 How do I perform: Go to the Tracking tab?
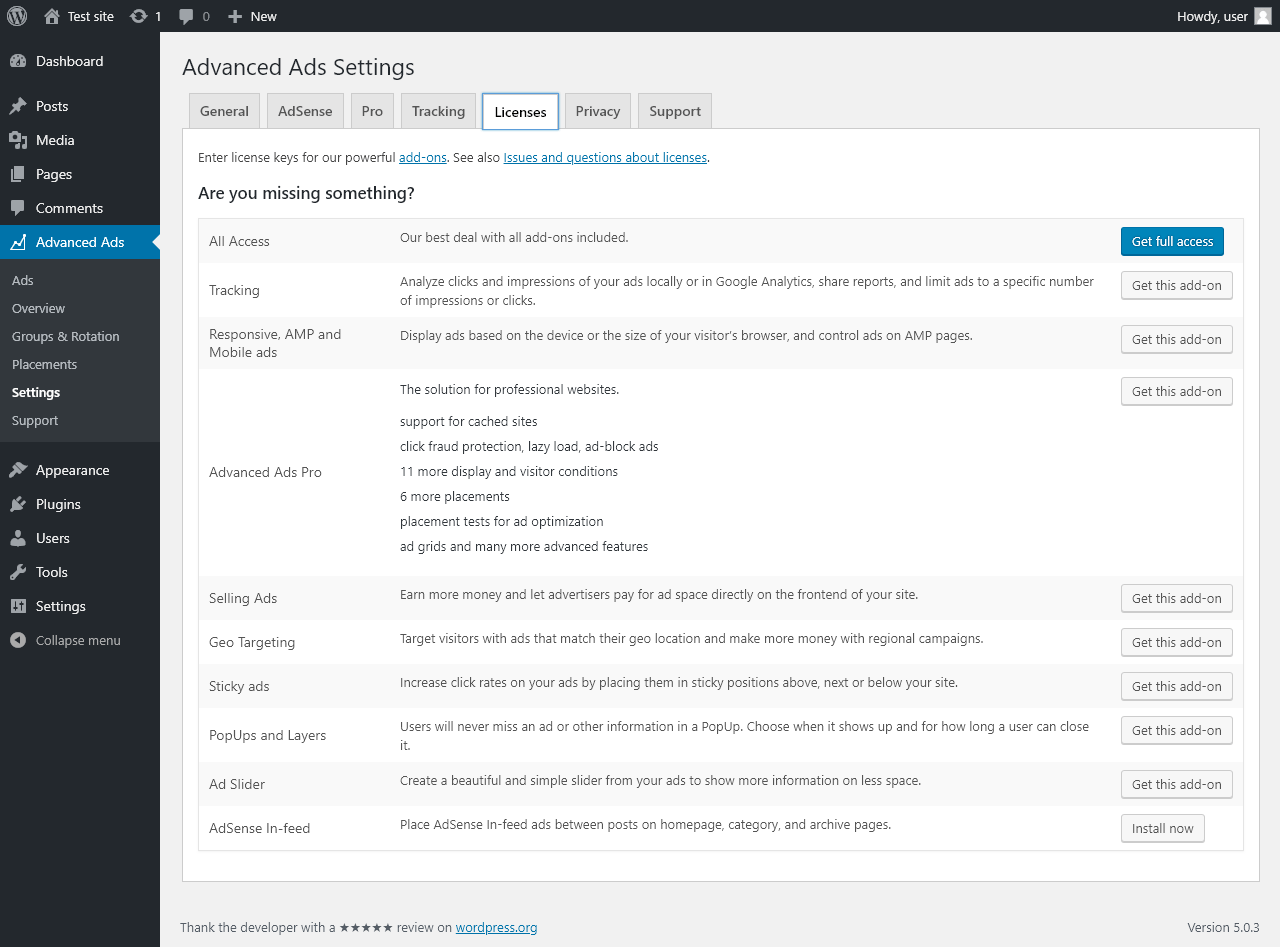point(438,111)
